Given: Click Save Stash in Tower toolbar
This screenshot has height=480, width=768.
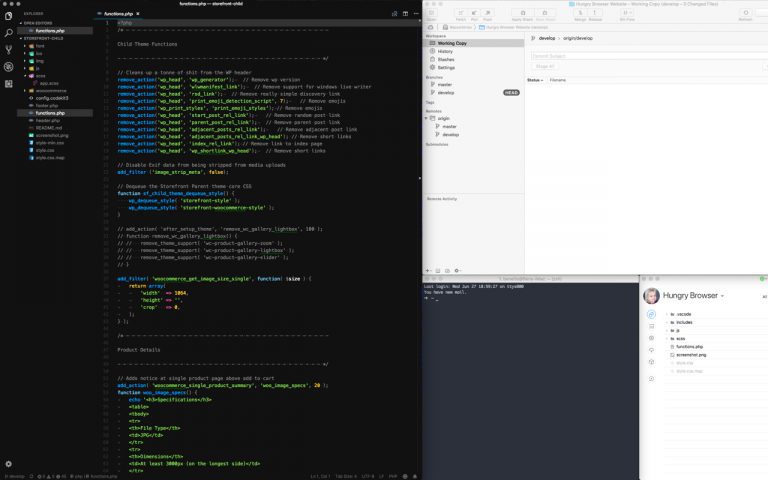Looking at the screenshot, I should point(545,15).
